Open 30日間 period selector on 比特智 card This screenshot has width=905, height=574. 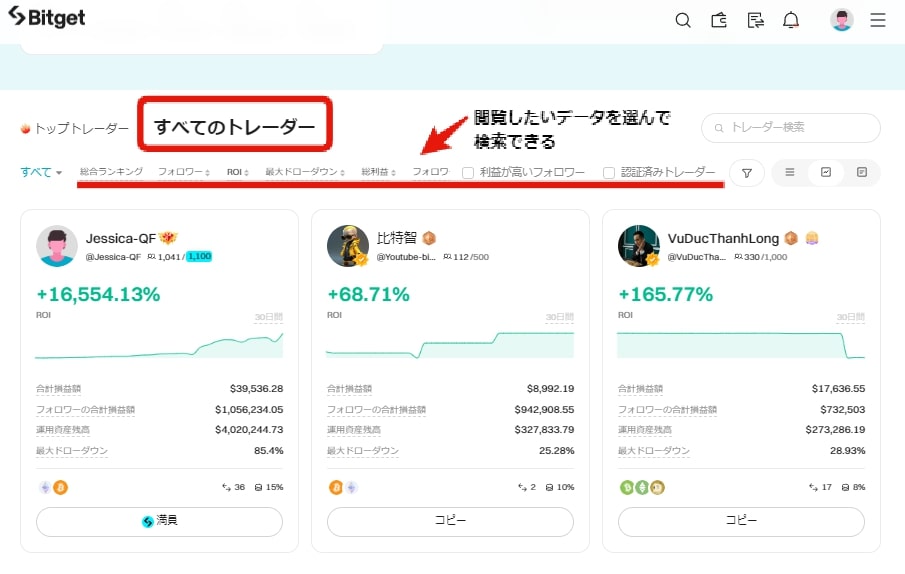tap(559, 317)
